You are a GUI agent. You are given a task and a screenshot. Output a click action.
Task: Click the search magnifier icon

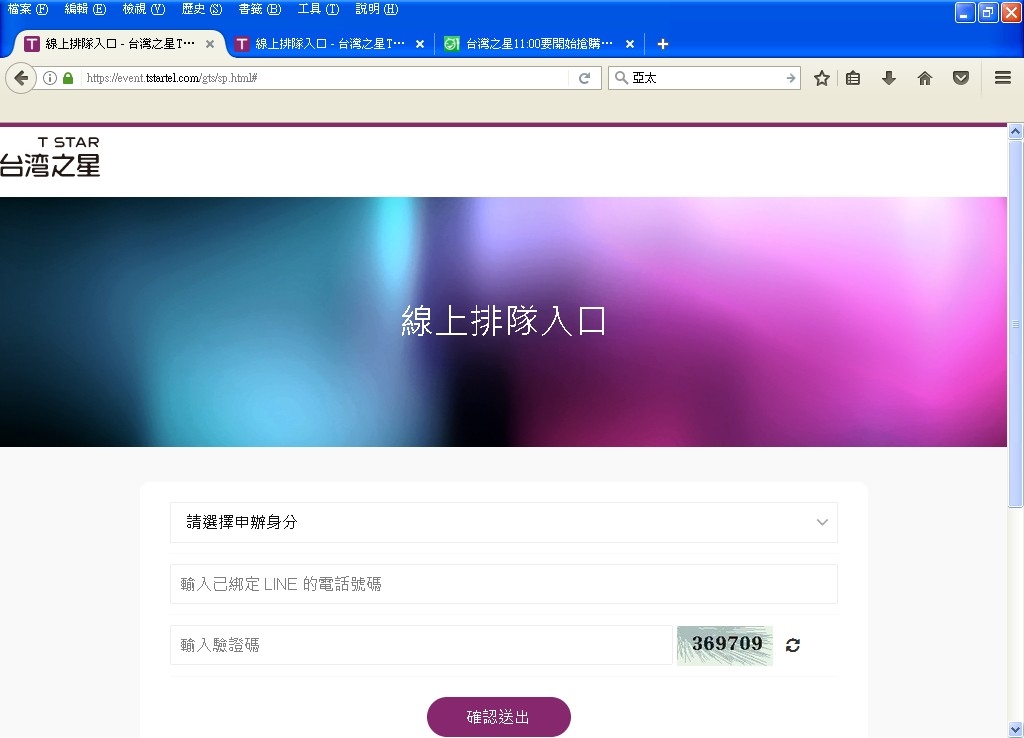point(621,78)
